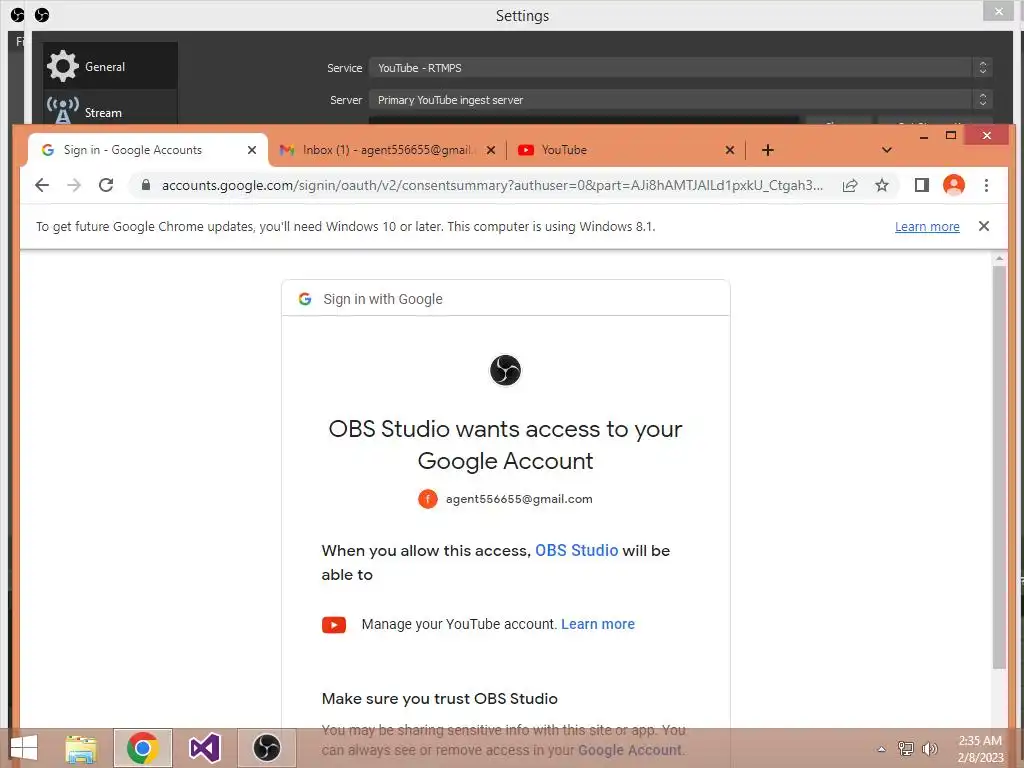Open the network tray icon
Image resolution: width=1024 pixels, height=768 pixels.
click(905, 748)
